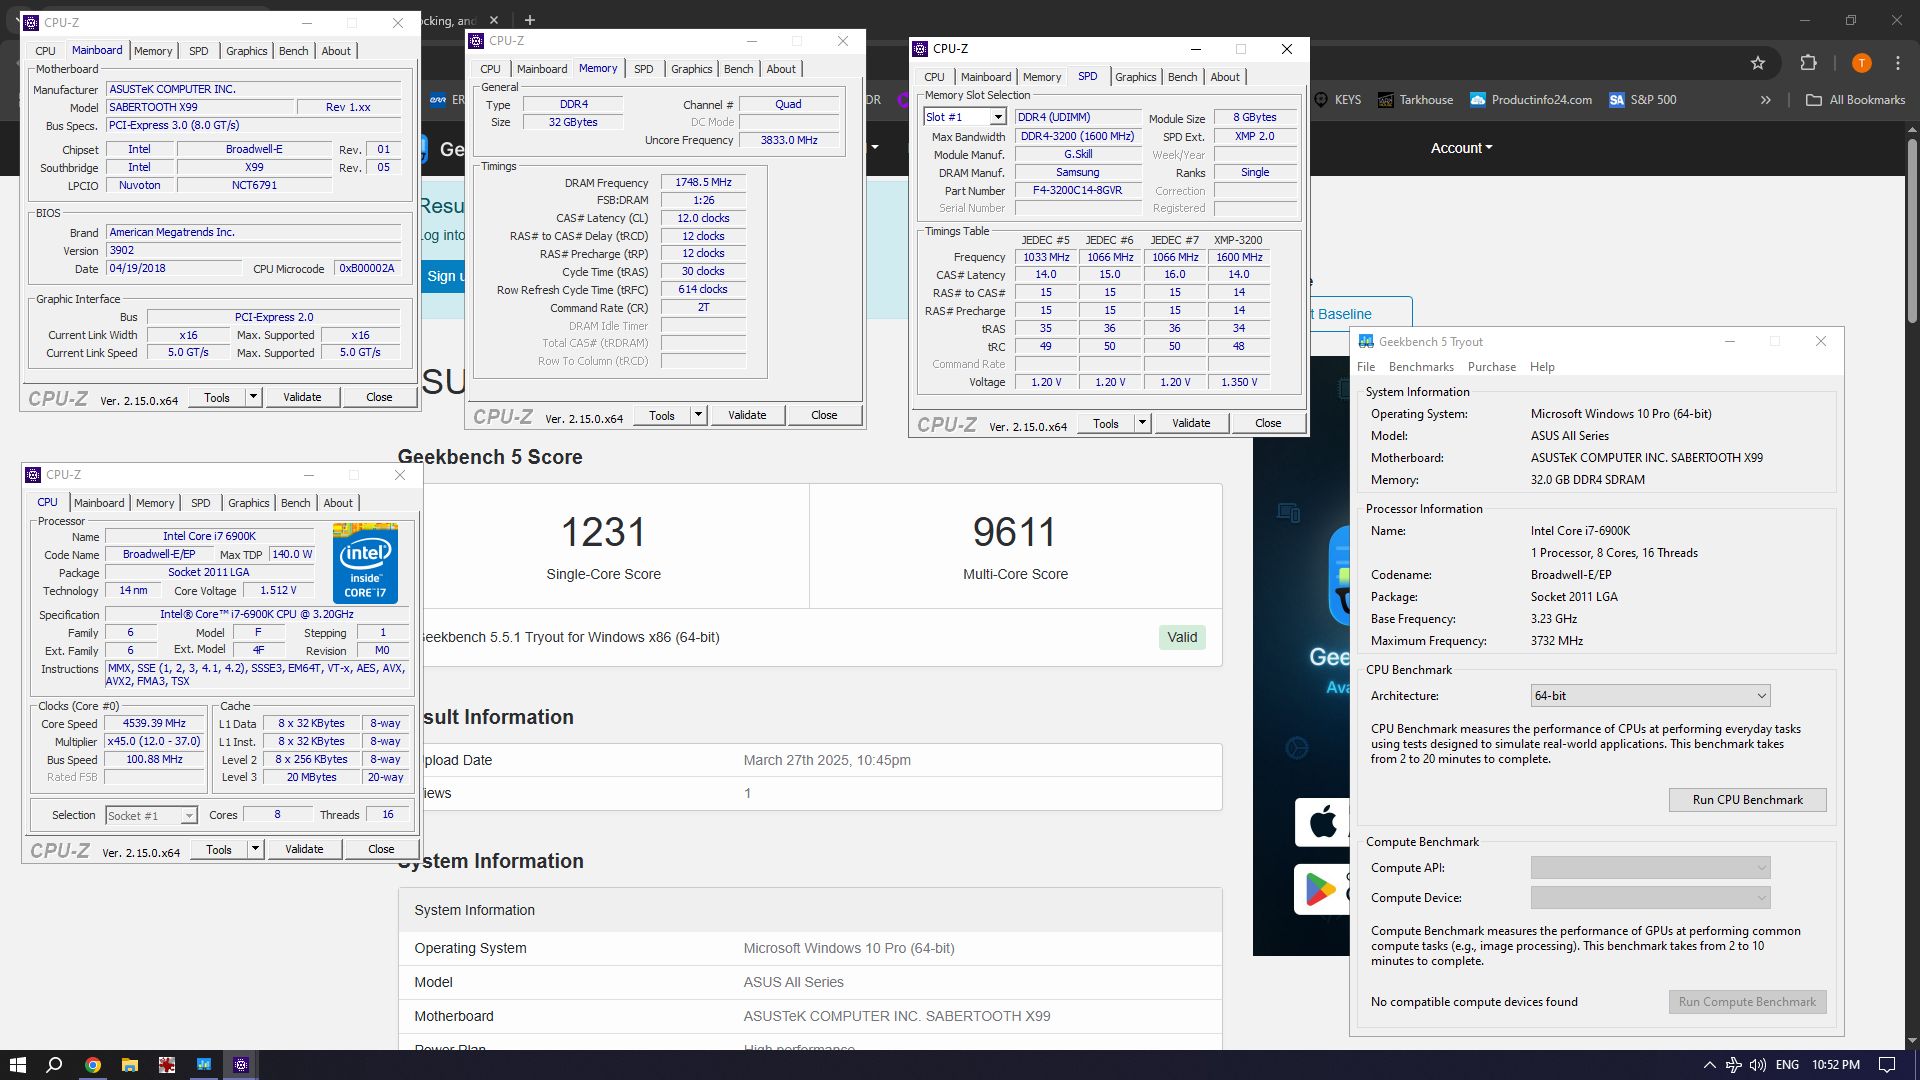This screenshot has height=1080, width=1920.
Task: Click Validate in the CPU-Z CPU window
Action: [x=304, y=849]
